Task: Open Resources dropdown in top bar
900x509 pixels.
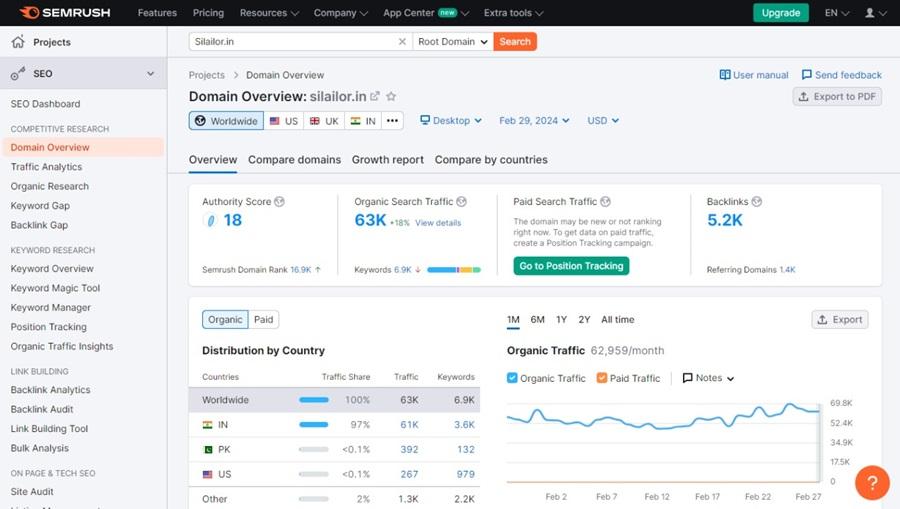Action: coord(269,13)
